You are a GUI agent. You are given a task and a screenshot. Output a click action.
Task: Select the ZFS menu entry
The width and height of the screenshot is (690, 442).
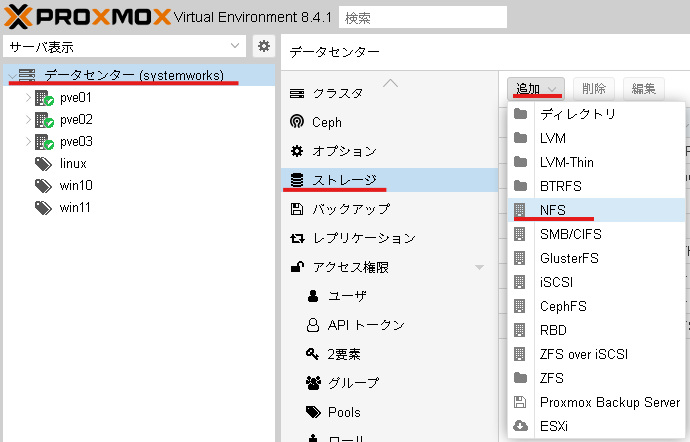(596, 378)
